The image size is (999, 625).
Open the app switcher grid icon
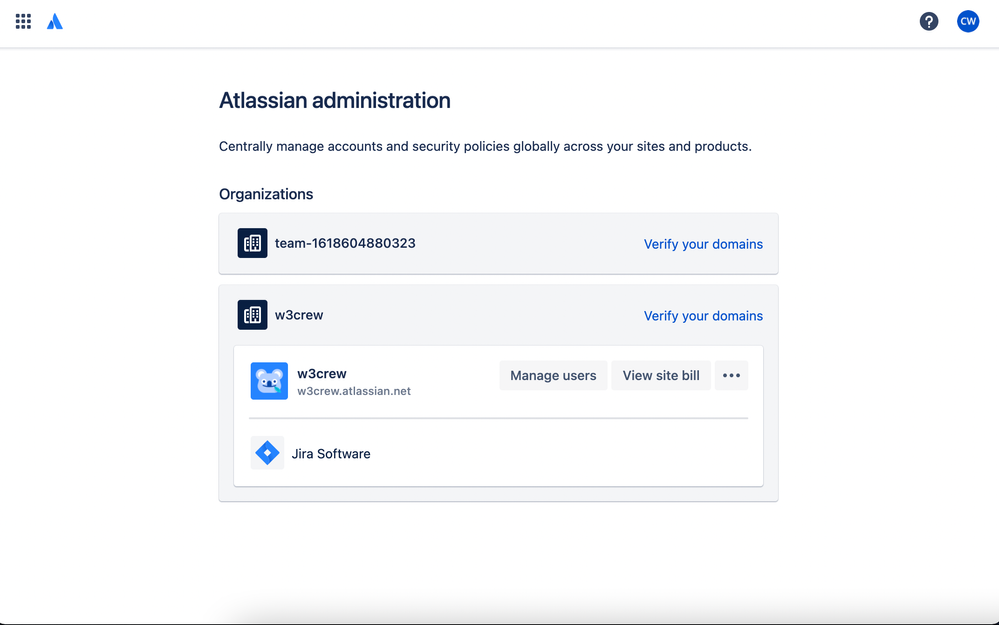[24, 22]
